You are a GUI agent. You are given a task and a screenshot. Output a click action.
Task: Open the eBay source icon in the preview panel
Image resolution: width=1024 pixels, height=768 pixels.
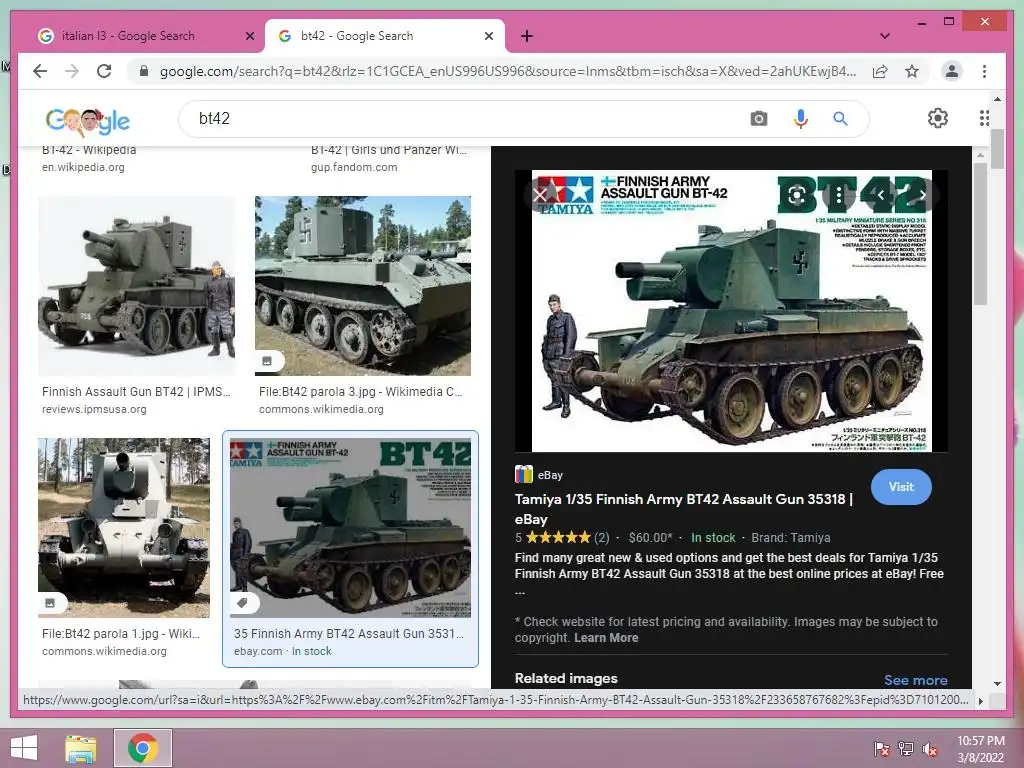[x=524, y=474]
